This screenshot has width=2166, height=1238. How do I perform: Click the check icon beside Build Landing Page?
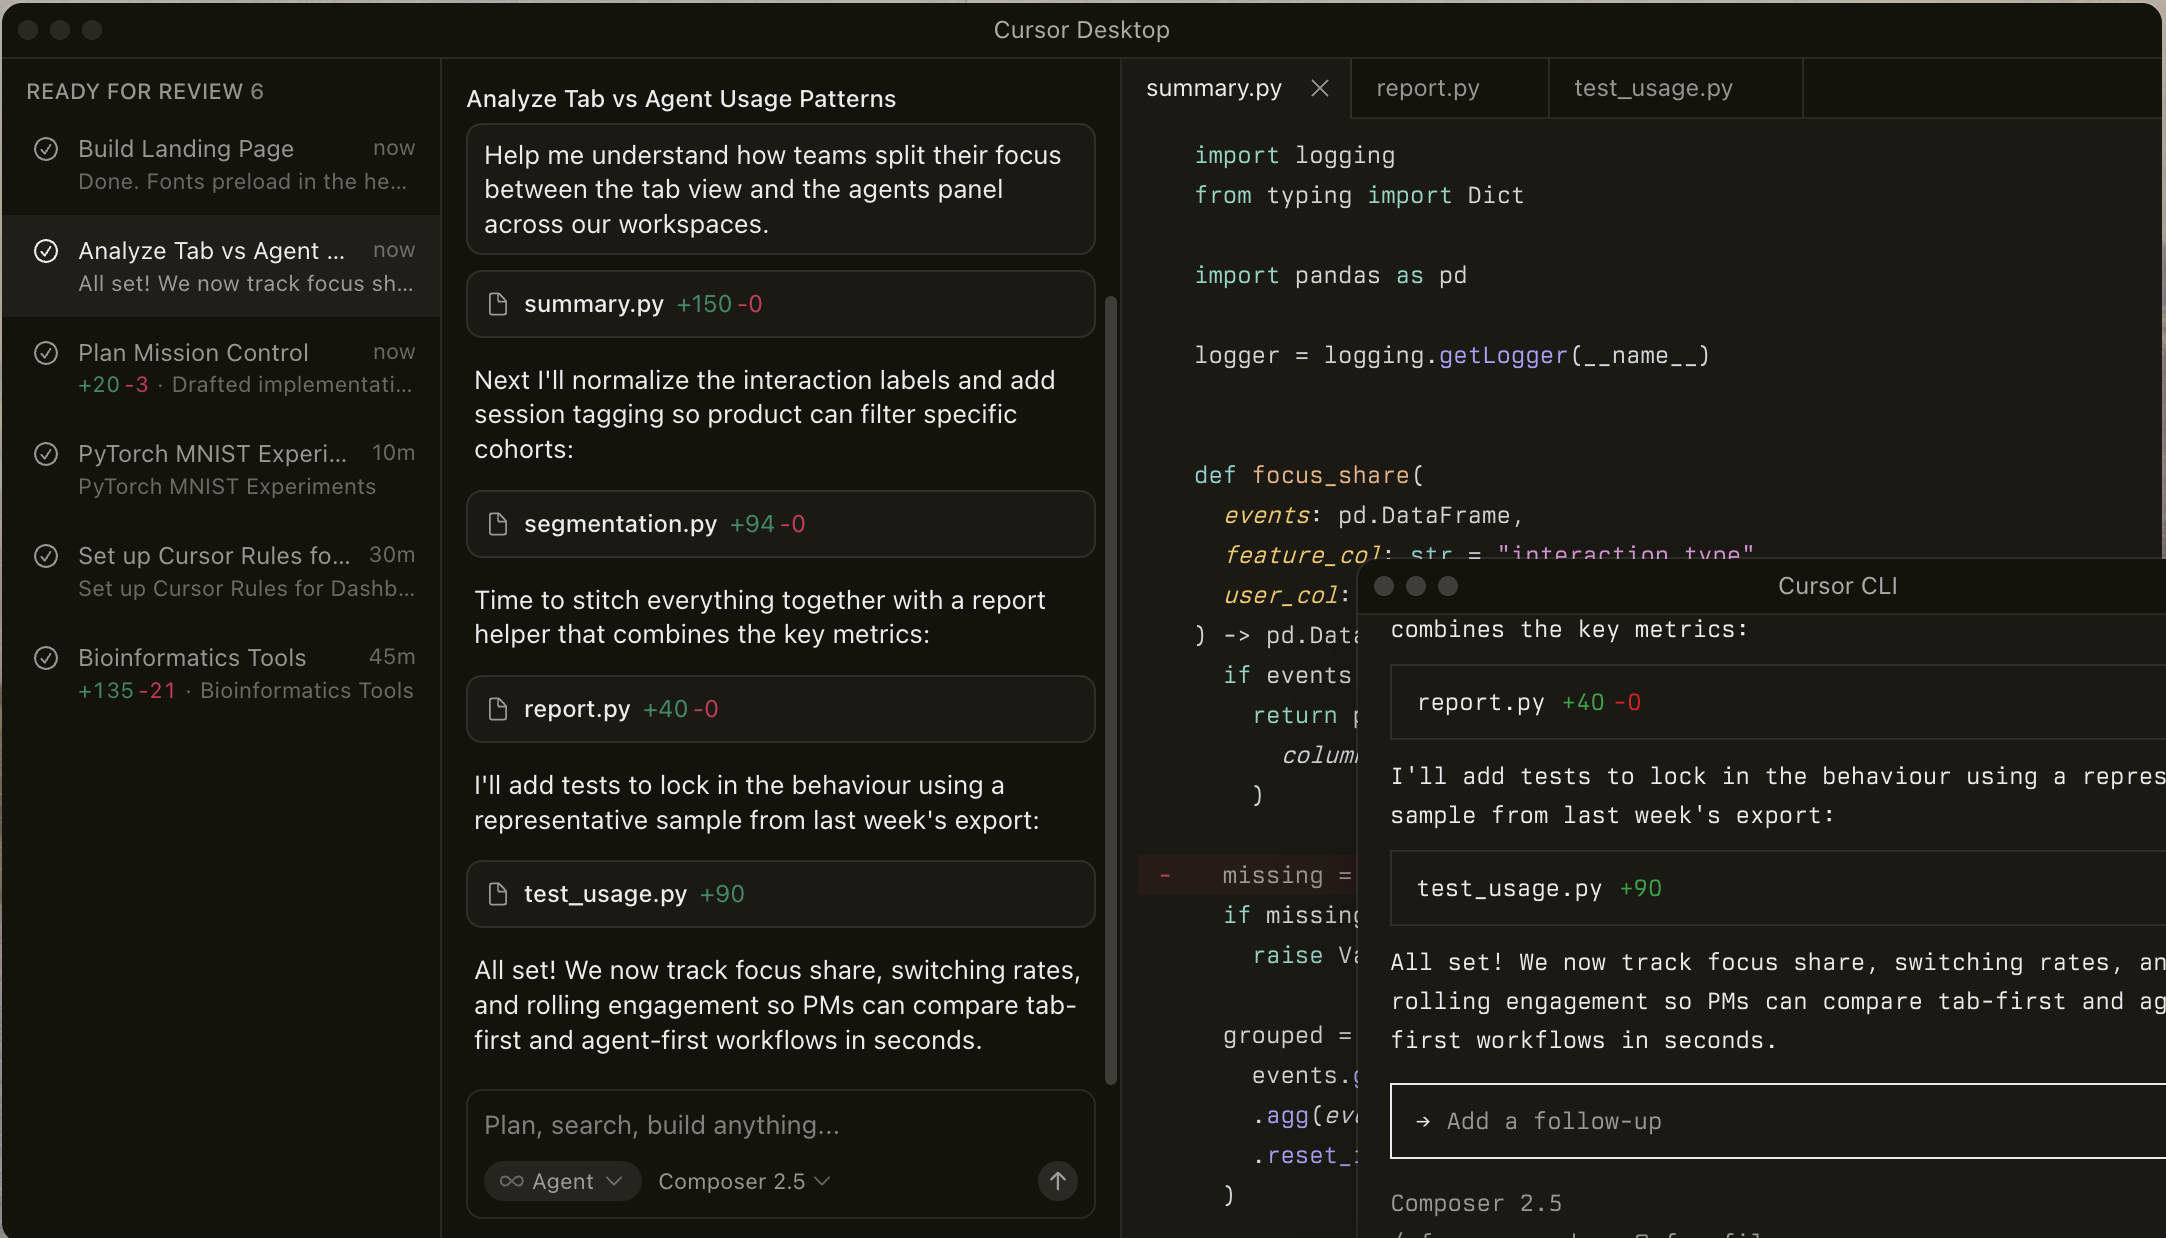[46, 149]
